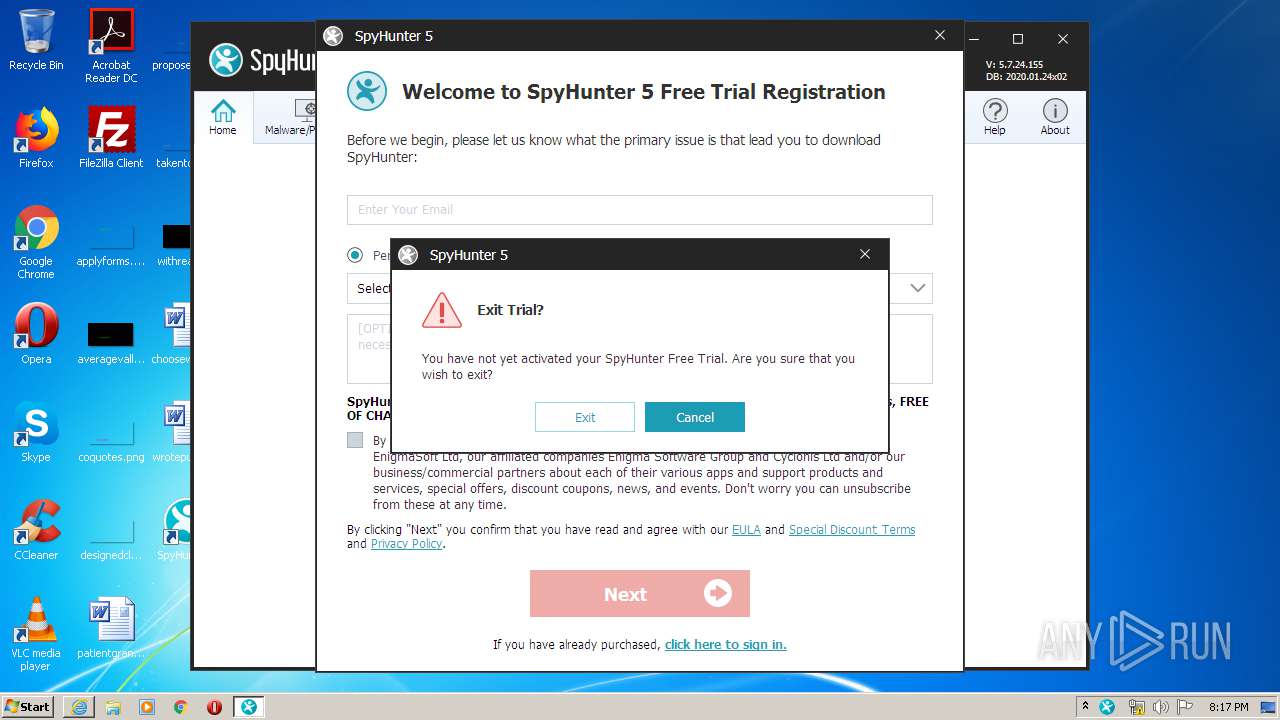1280x720 pixels.
Task: Launch Firefox from the desktop
Action: coord(36,138)
